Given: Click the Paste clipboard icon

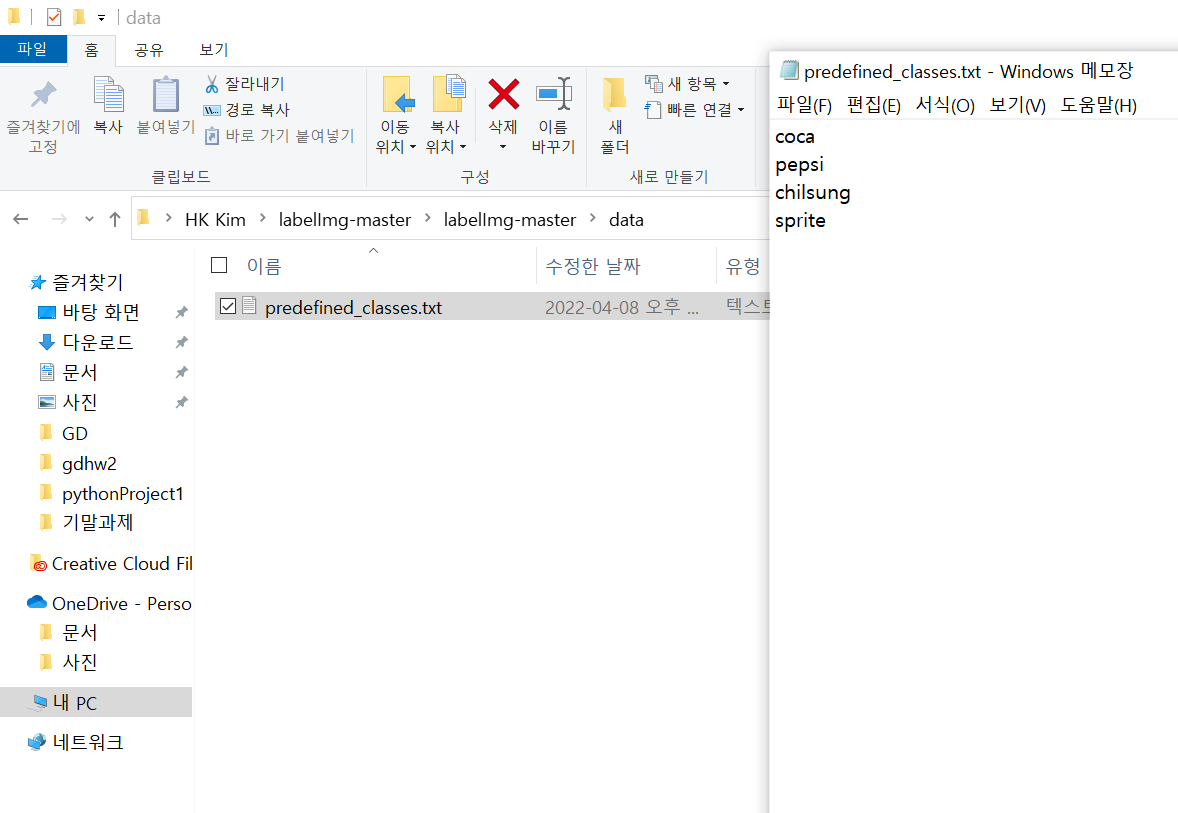Looking at the screenshot, I should tap(165, 95).
